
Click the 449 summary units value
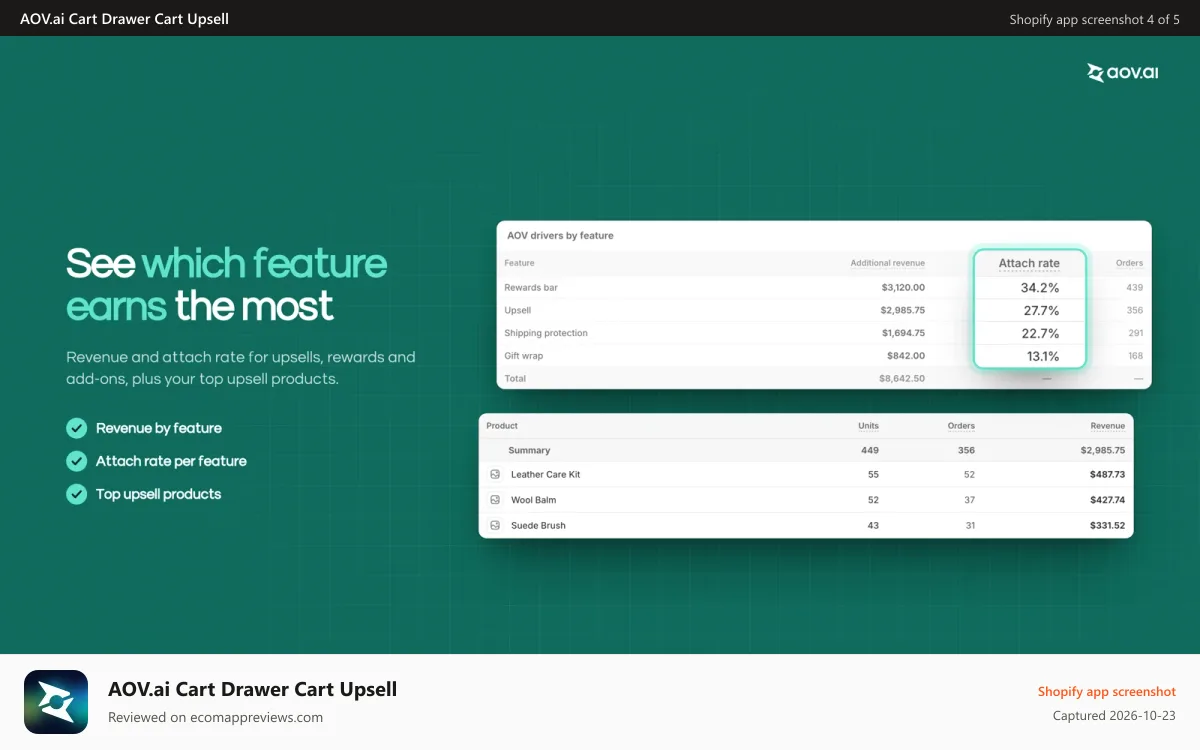(870, 450)
